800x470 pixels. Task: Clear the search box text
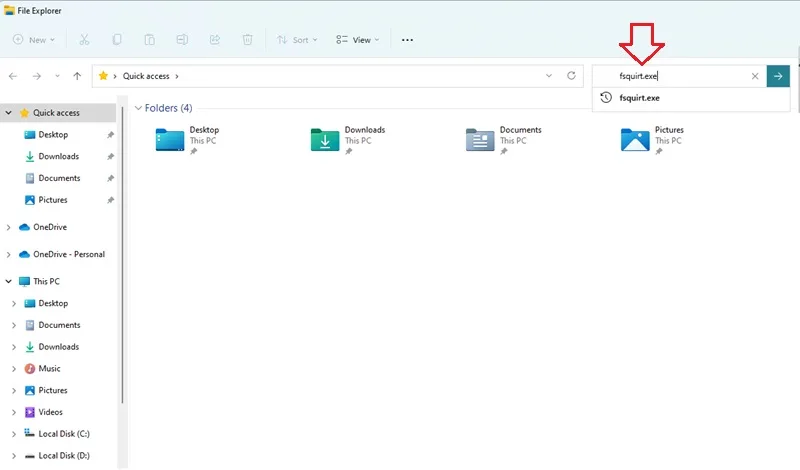755,76
